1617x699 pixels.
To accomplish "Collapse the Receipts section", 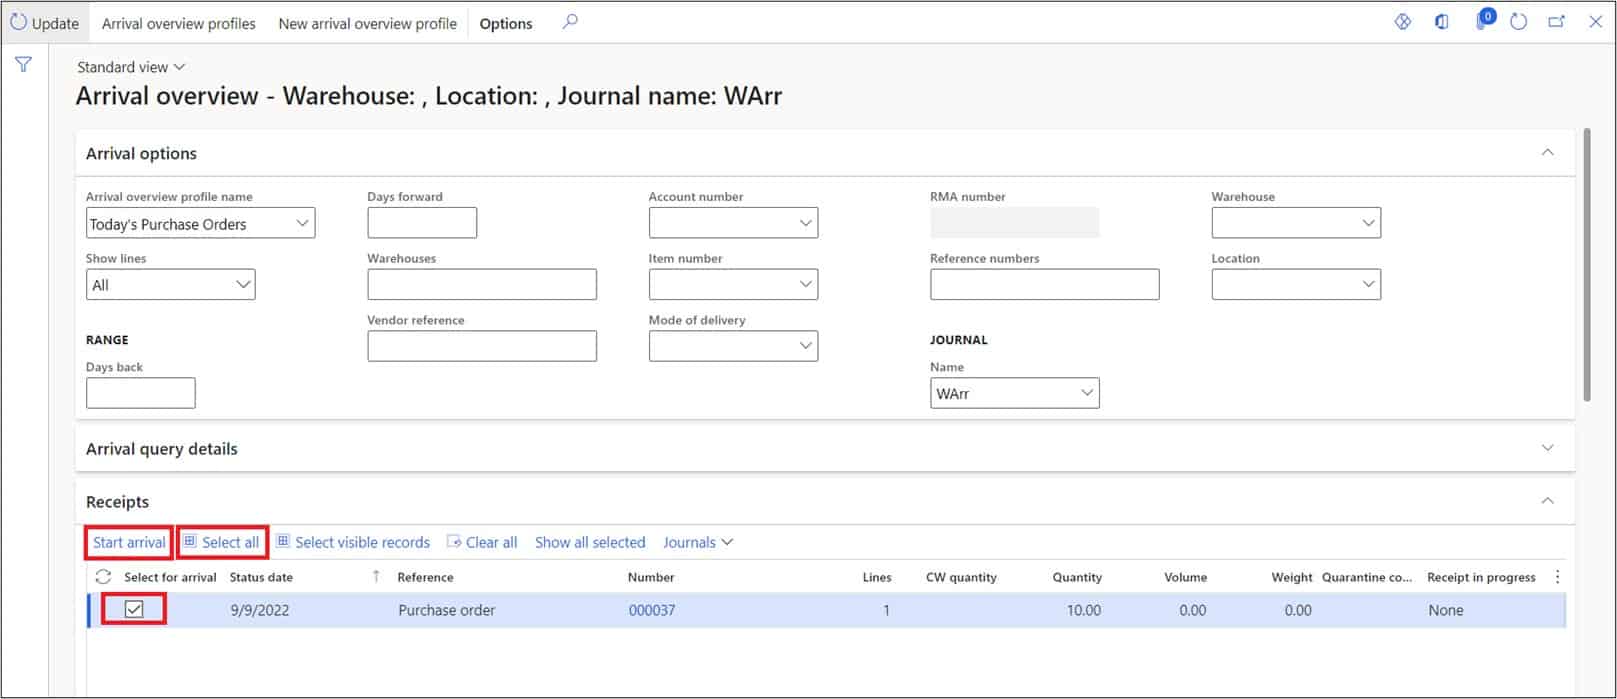I will pos(1547,501).
